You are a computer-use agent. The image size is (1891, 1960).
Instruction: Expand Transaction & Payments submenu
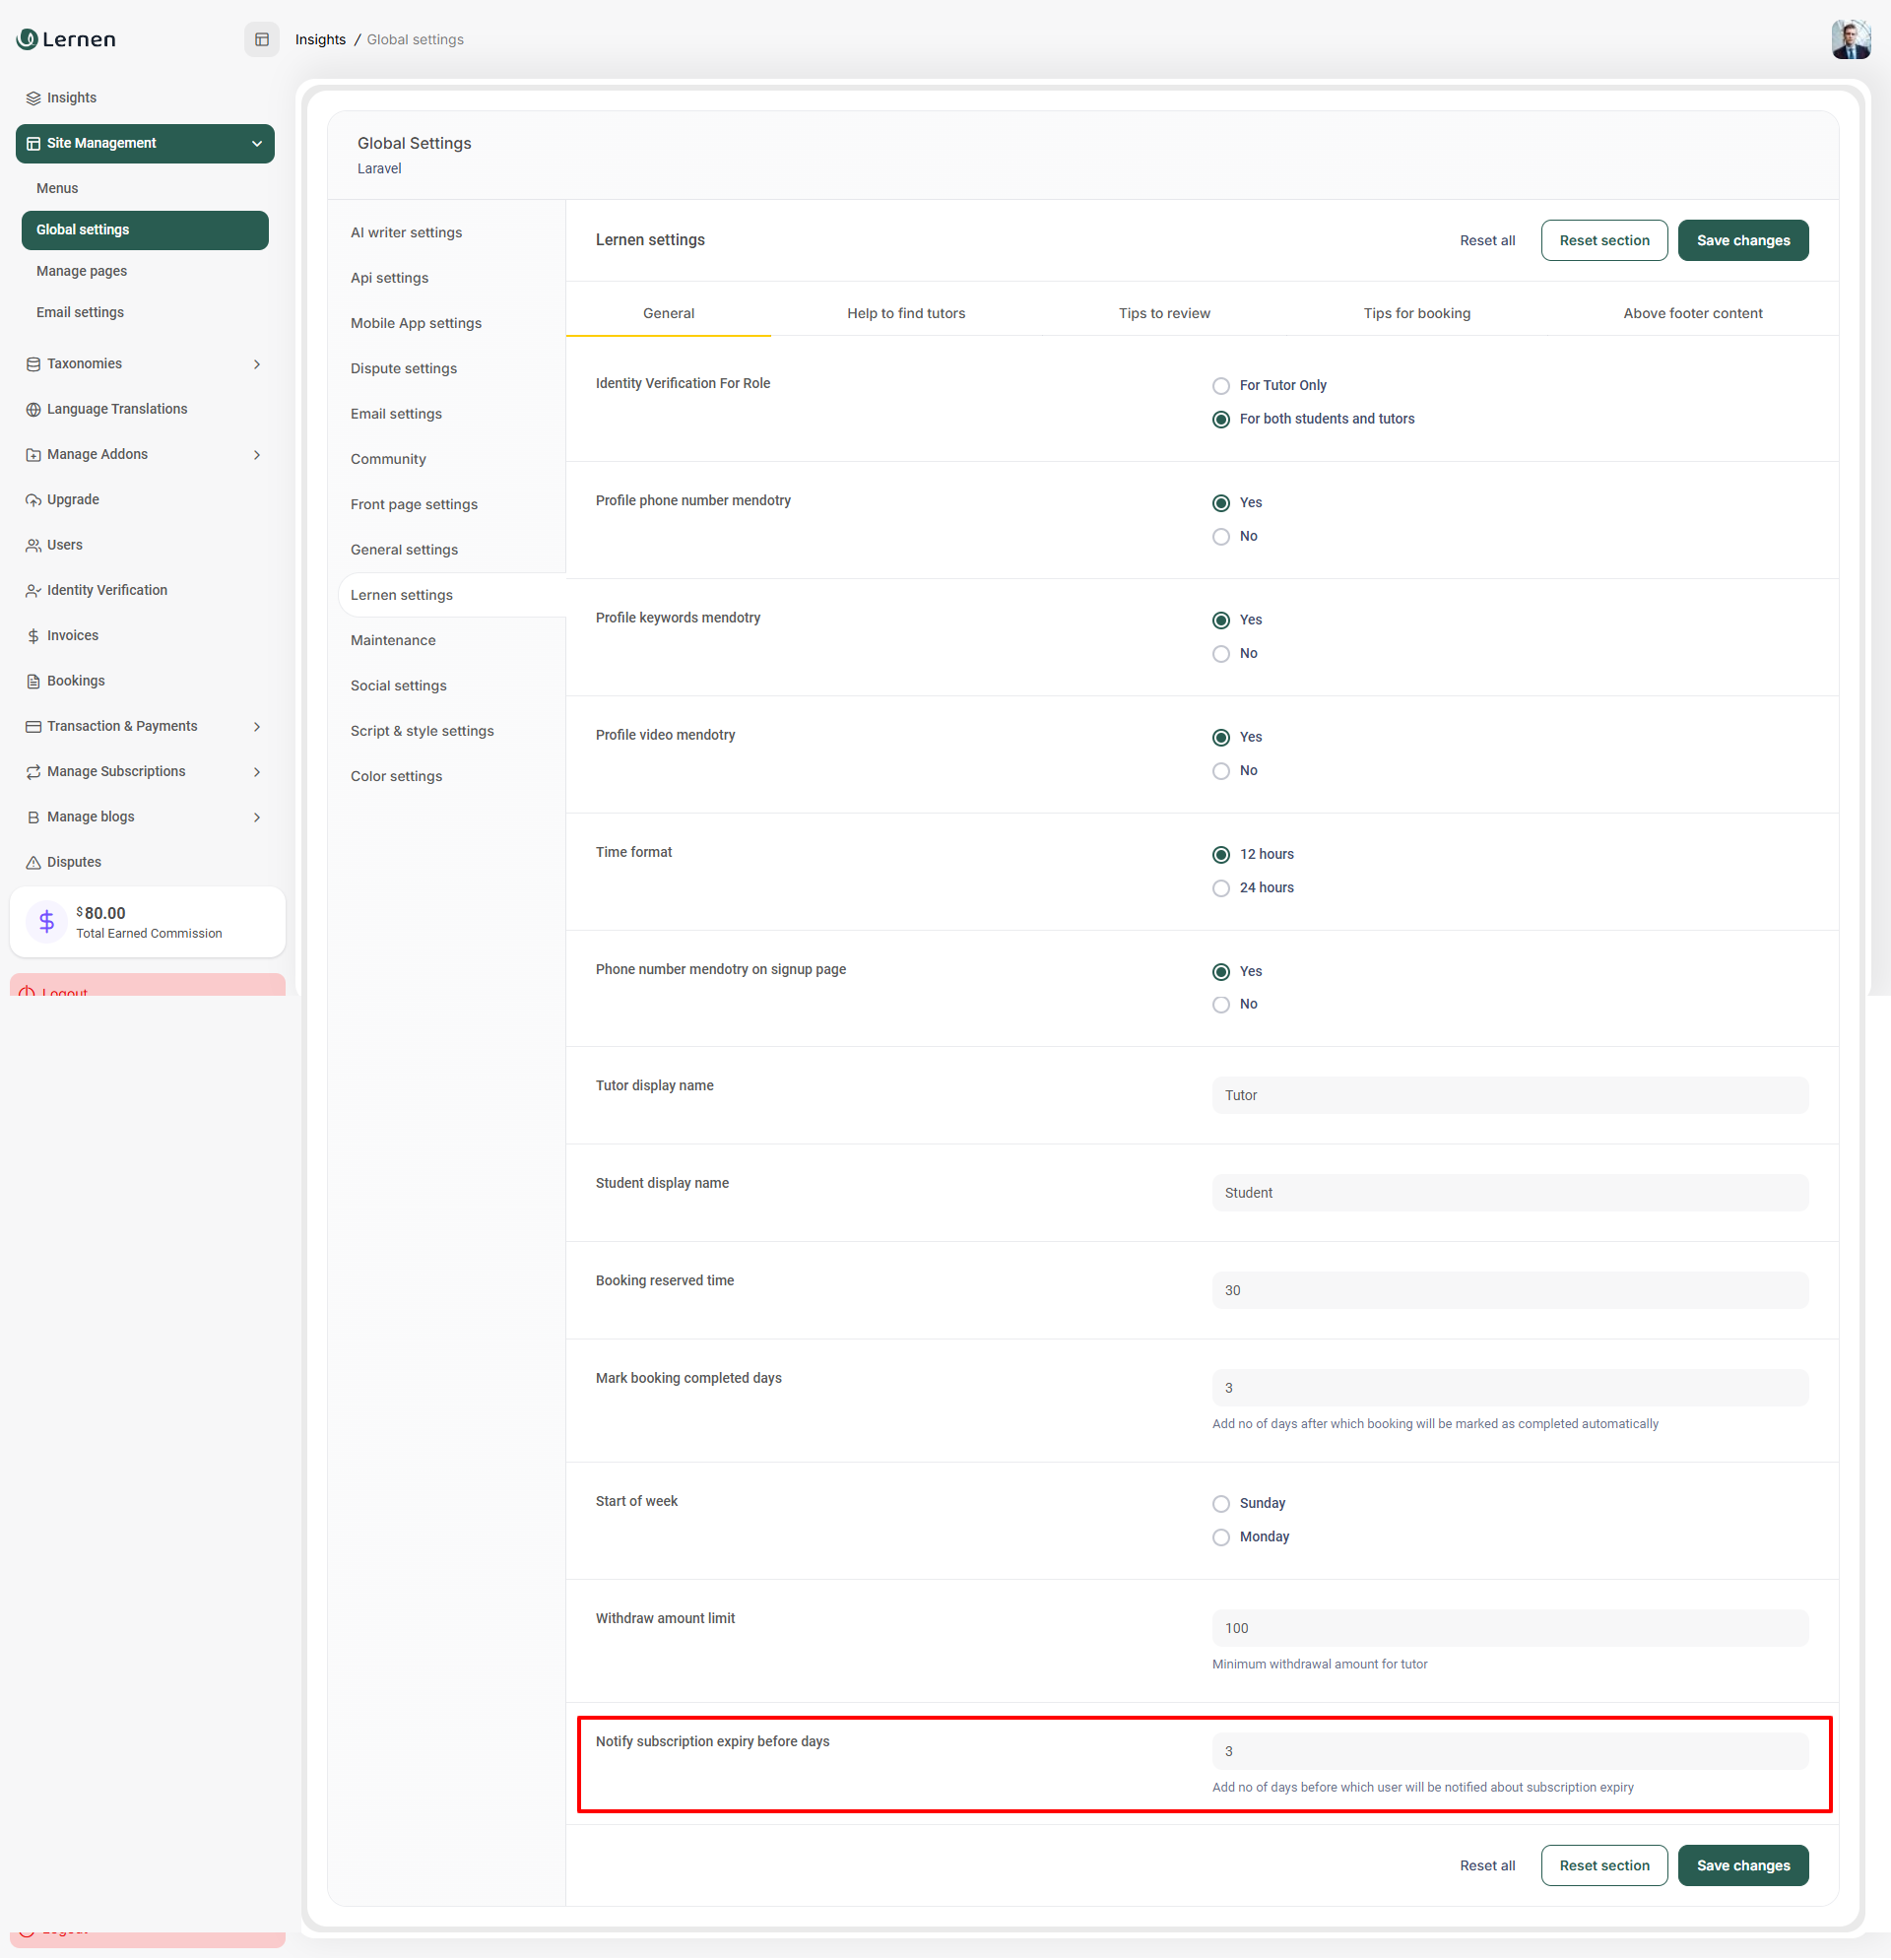point(257,727)
